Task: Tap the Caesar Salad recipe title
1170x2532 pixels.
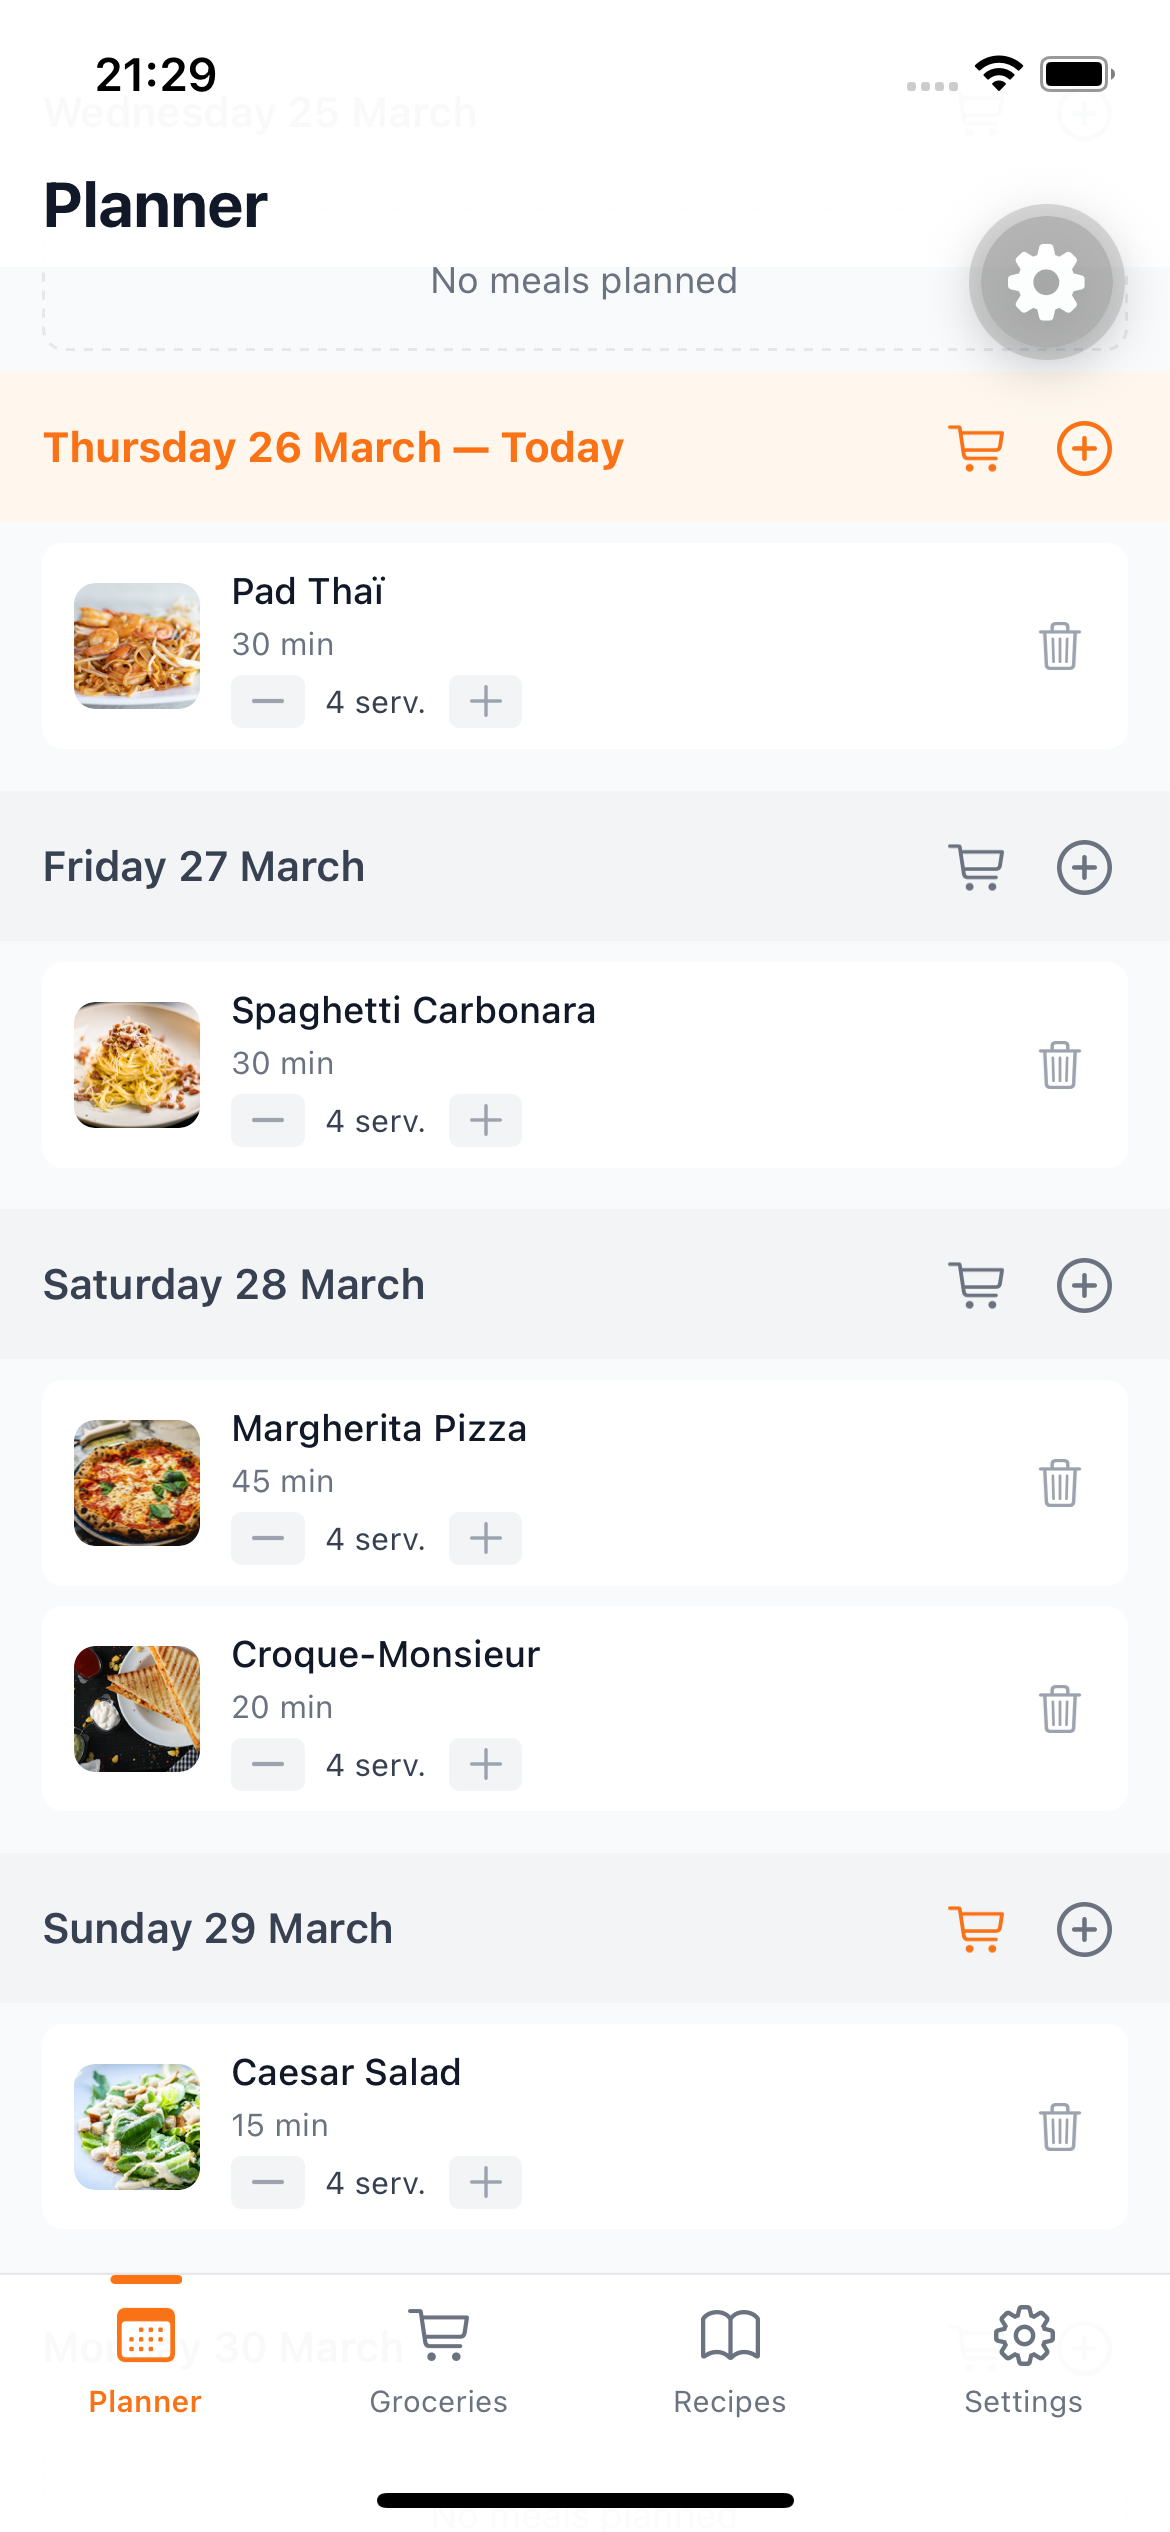Action: [x=346, y=2073]
